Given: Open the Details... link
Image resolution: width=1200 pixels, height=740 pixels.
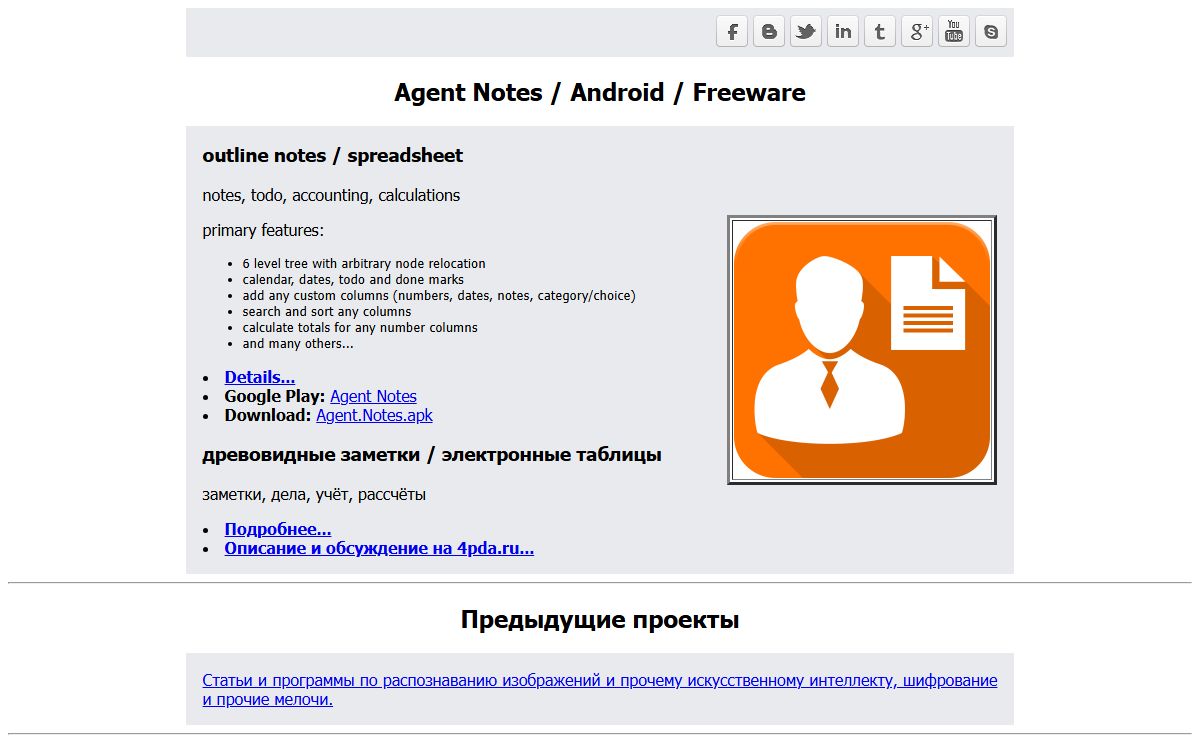Looking at the screenshot, I should point(260,377).
